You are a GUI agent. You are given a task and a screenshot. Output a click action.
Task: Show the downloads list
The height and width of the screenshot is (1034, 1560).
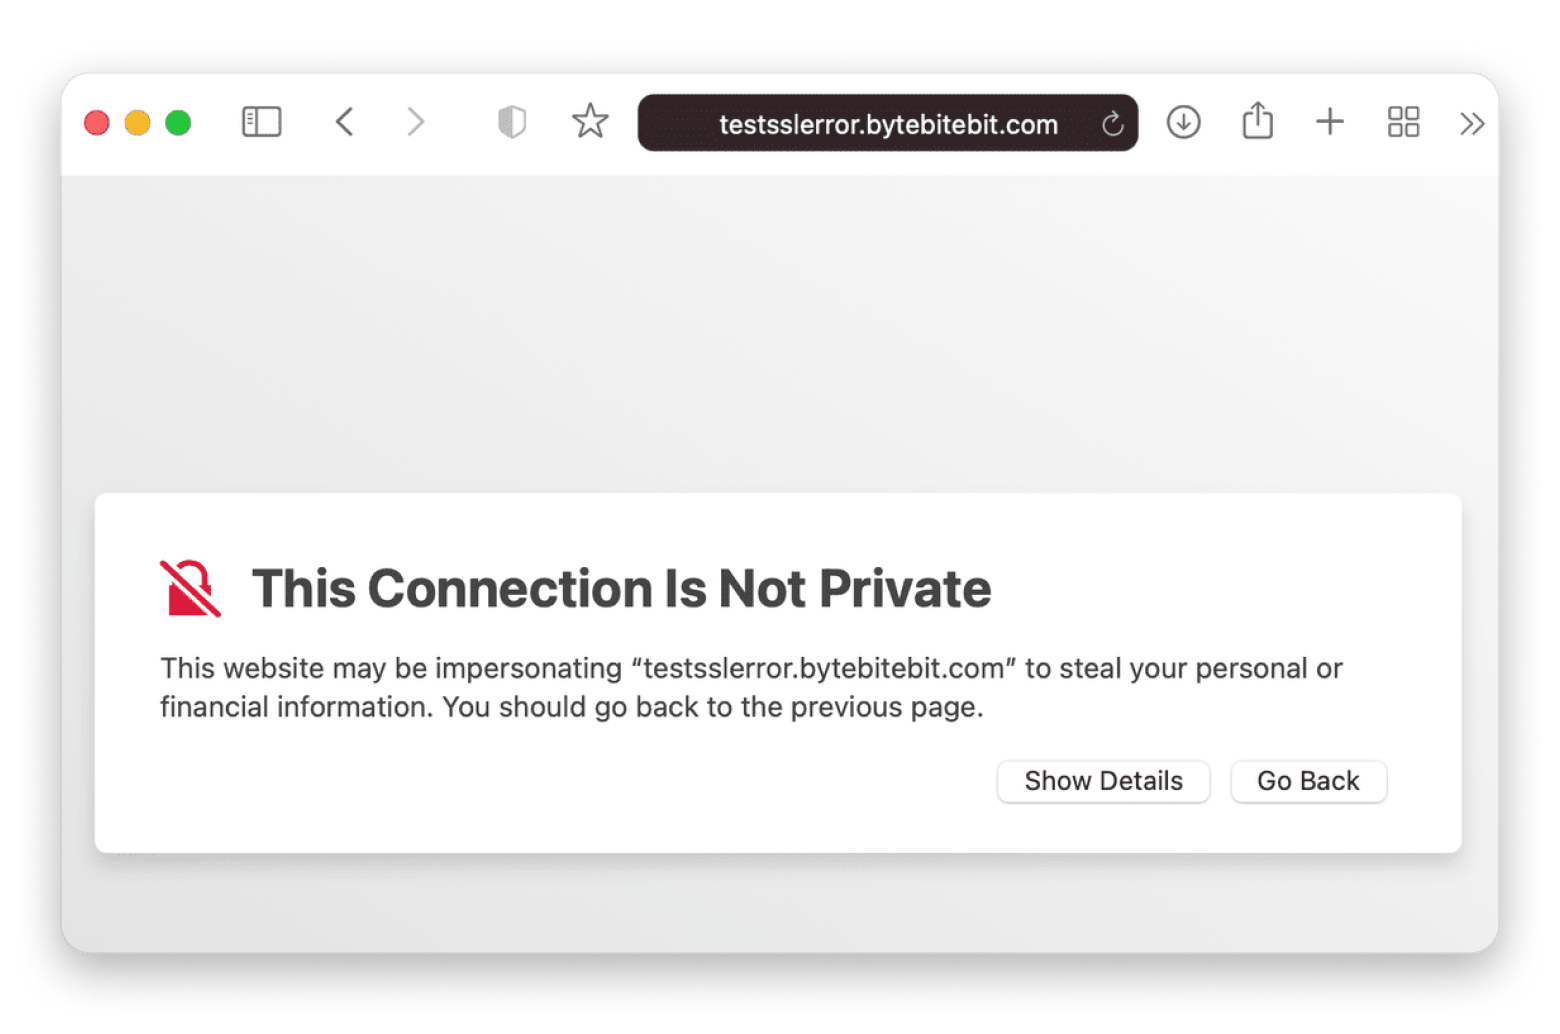tap(1184, 123)
